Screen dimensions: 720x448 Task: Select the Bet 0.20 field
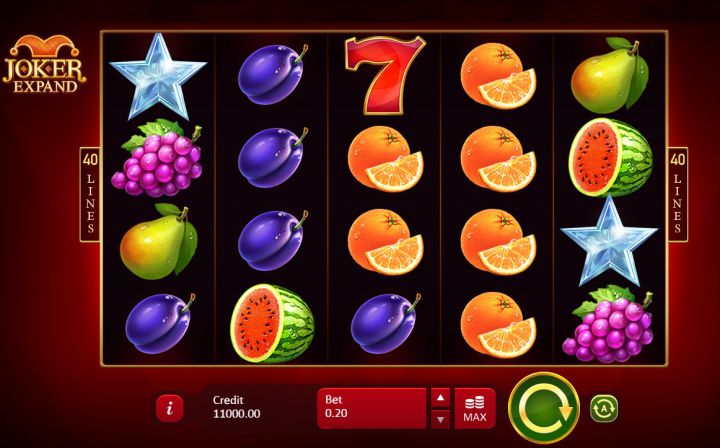tap(372, 408)
